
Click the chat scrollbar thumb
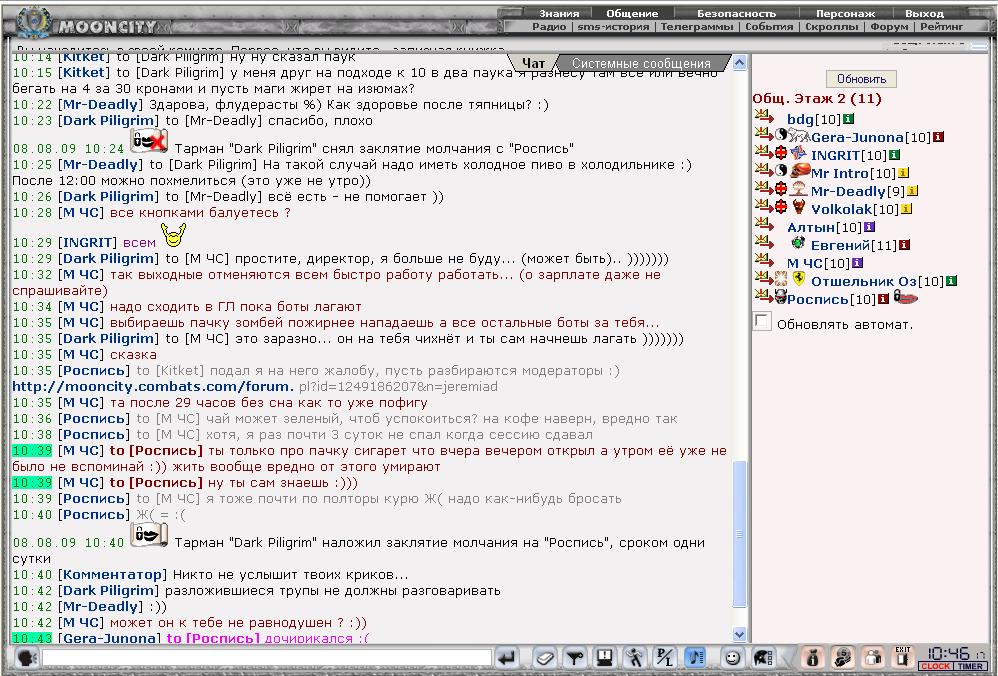pyautogui.click(x=740, y=533)
